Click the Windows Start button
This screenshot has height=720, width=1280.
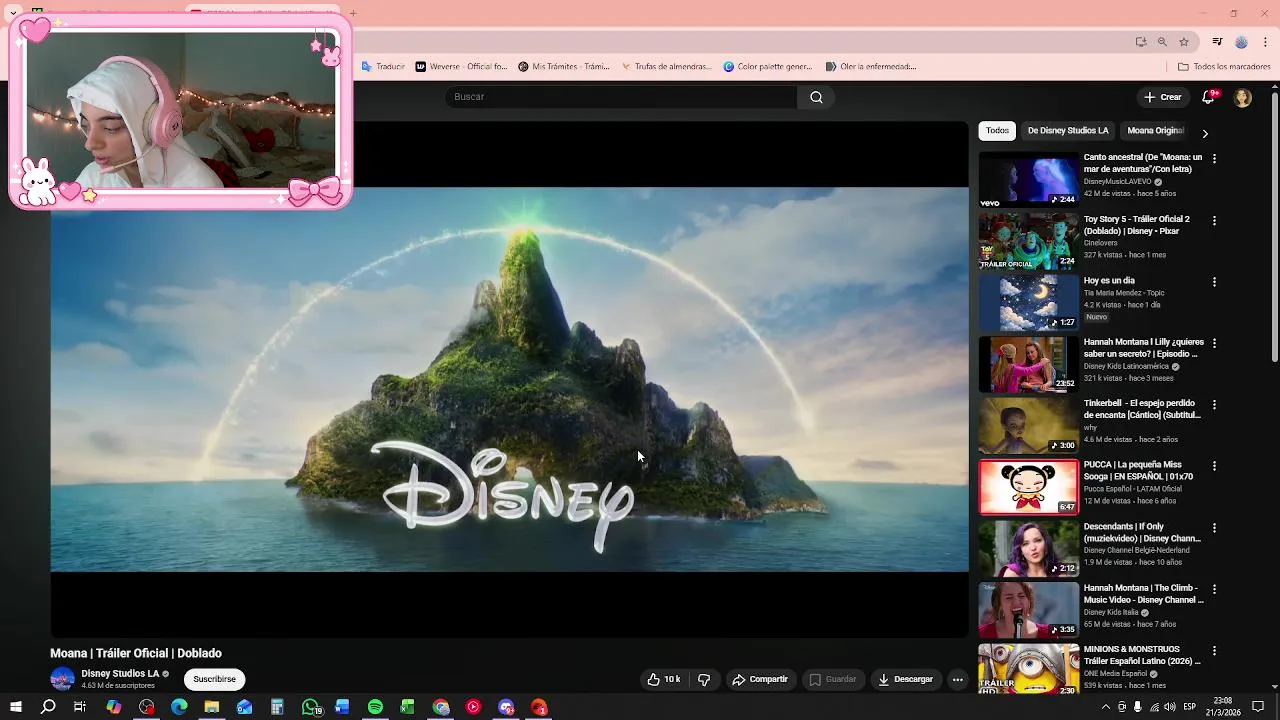15,707
